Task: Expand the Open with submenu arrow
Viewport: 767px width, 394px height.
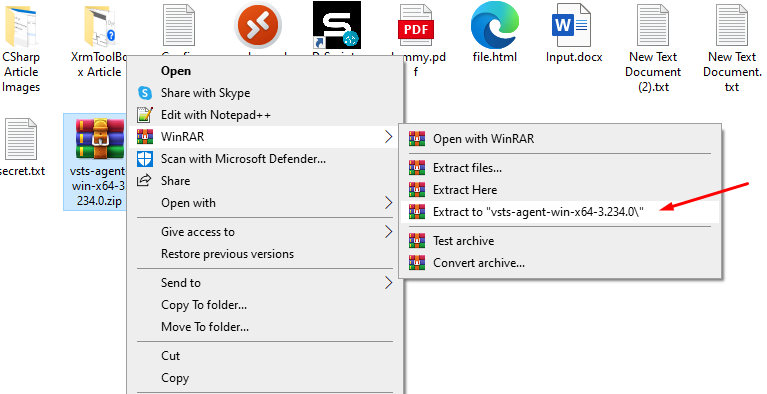Action: [x=388, y=203]
